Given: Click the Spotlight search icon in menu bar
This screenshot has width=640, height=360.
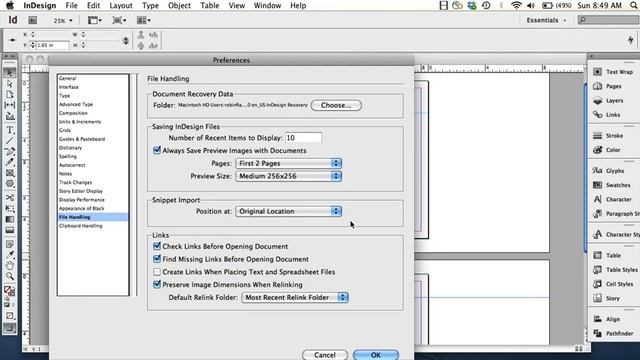Looking at the screenshot, I should tap(633, 5).
